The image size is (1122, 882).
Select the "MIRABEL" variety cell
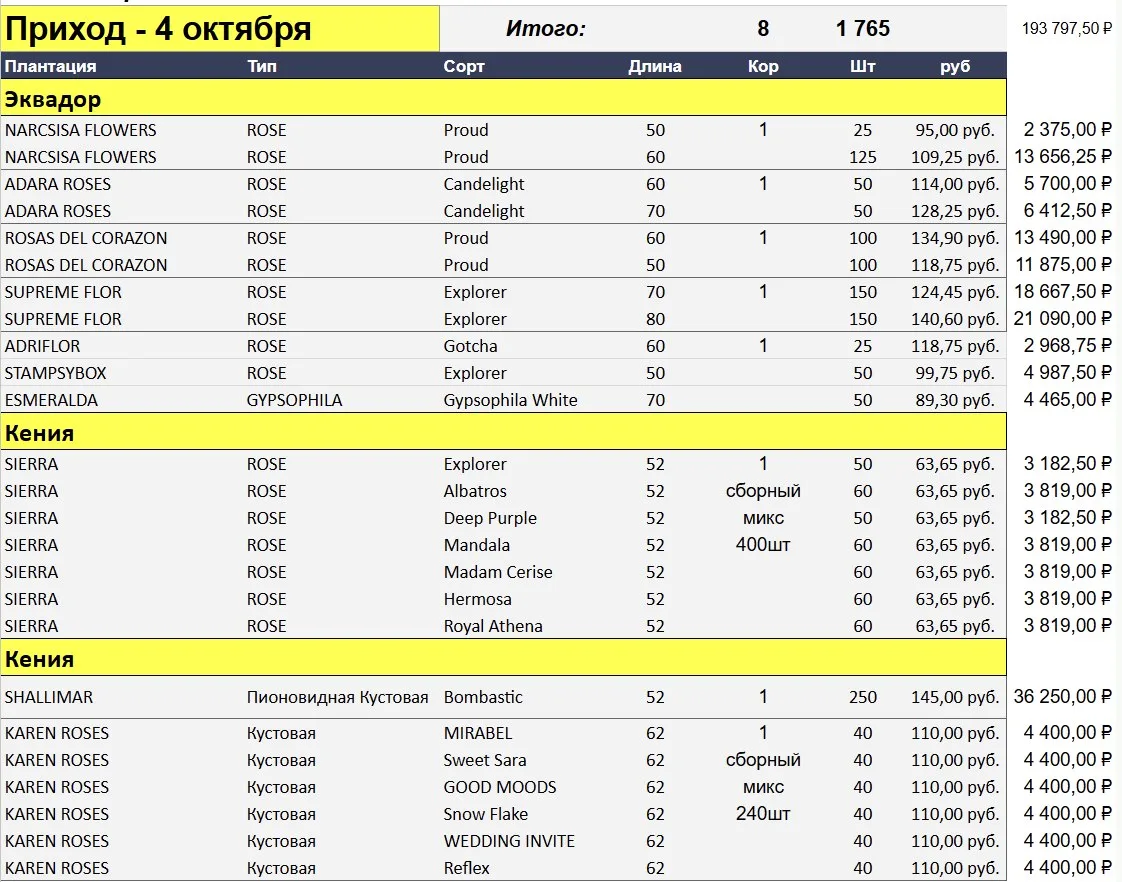[x=477, y=733]
